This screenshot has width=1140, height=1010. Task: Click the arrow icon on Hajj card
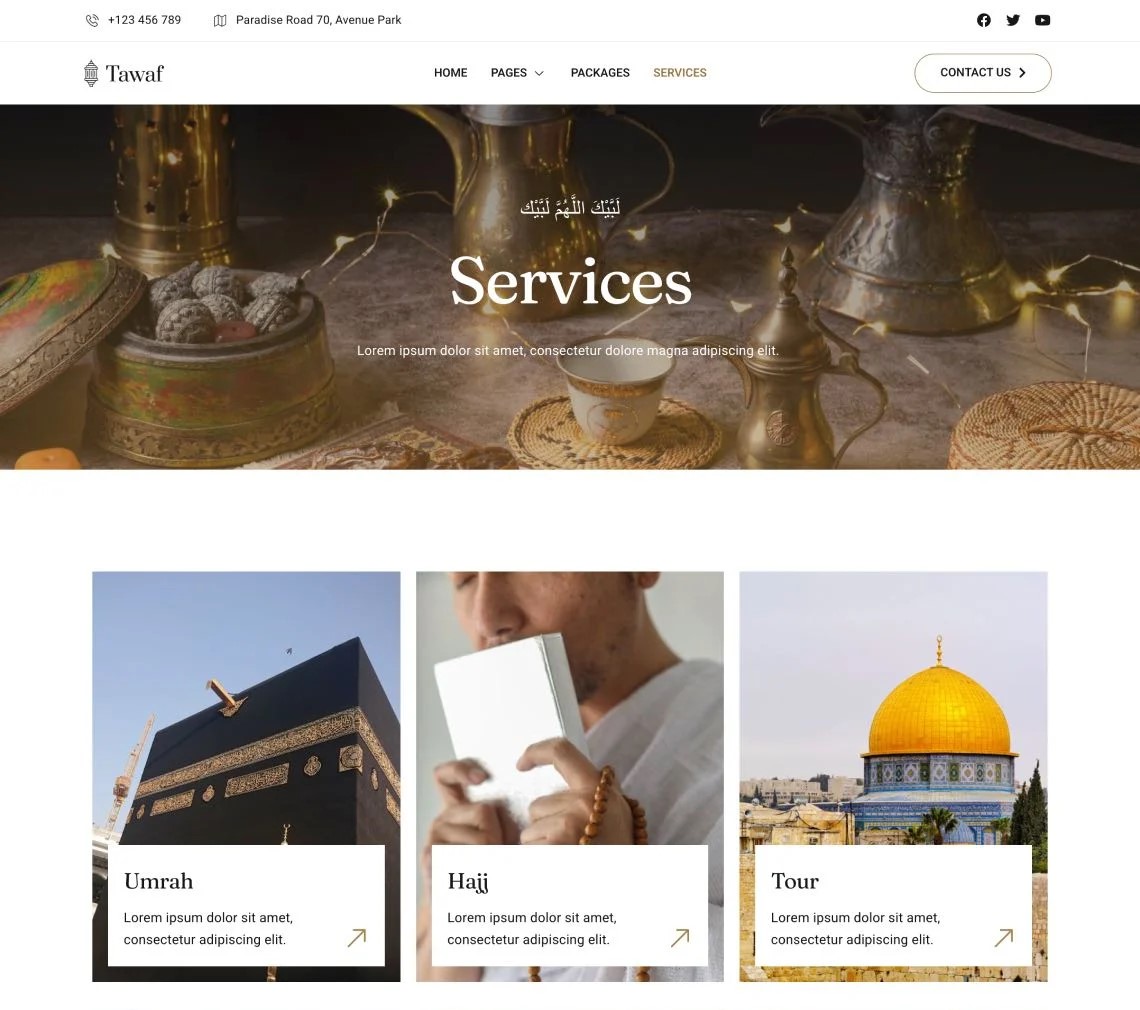681,937
